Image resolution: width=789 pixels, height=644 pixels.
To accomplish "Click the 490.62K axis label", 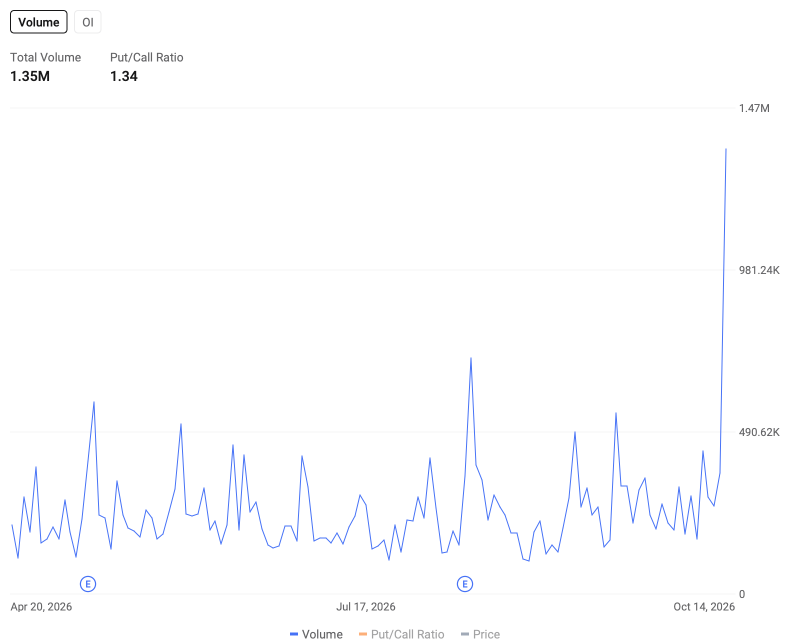I will click(x=759, y=432).
